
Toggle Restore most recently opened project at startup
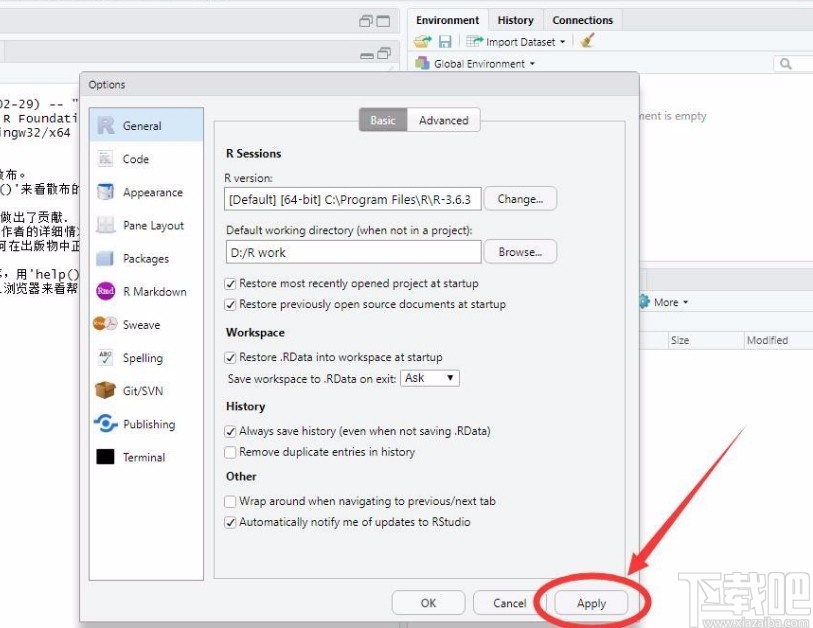click(x=230, y=284)
